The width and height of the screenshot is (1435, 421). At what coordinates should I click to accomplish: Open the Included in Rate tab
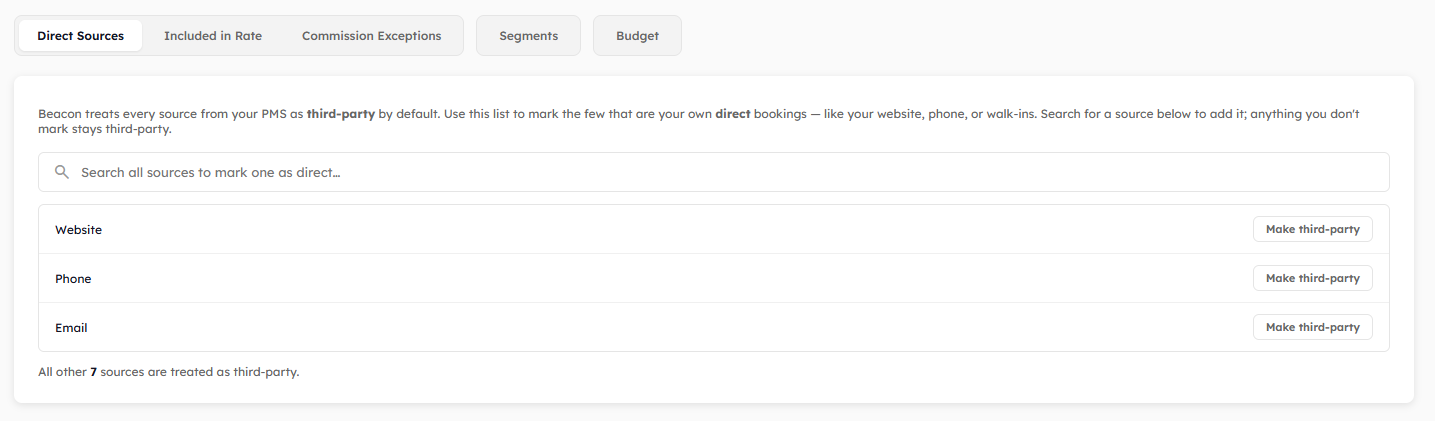point(213,36)
